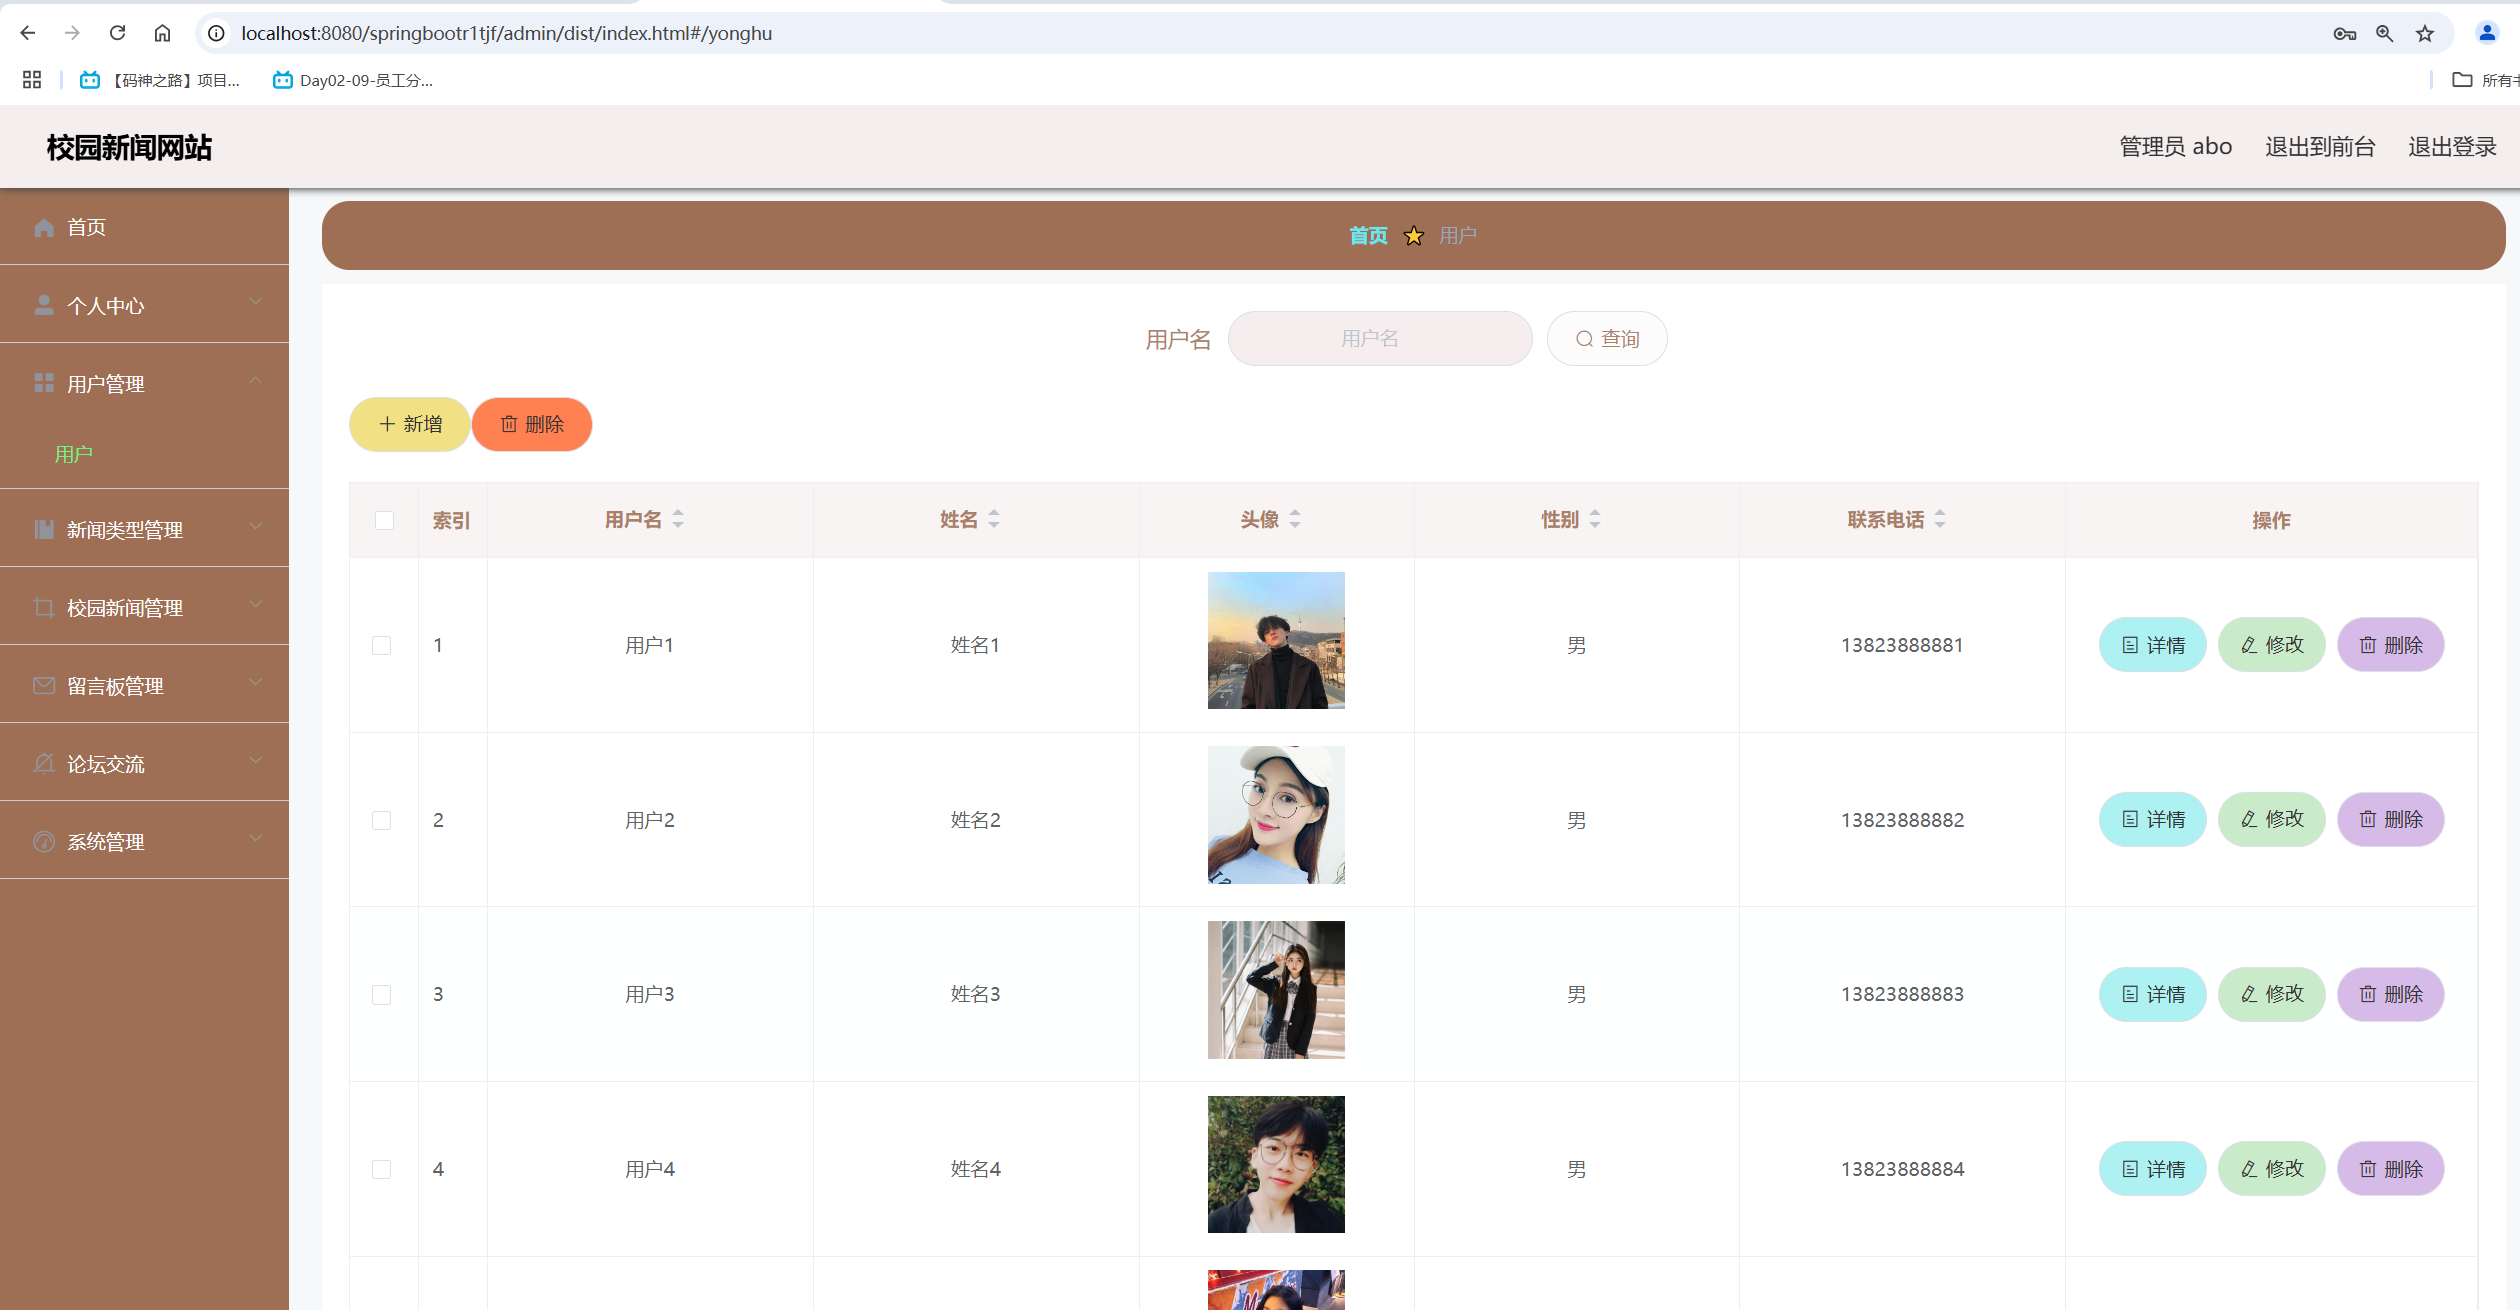Click 删除 for 用户2 row

click(x=2391, y=820)
